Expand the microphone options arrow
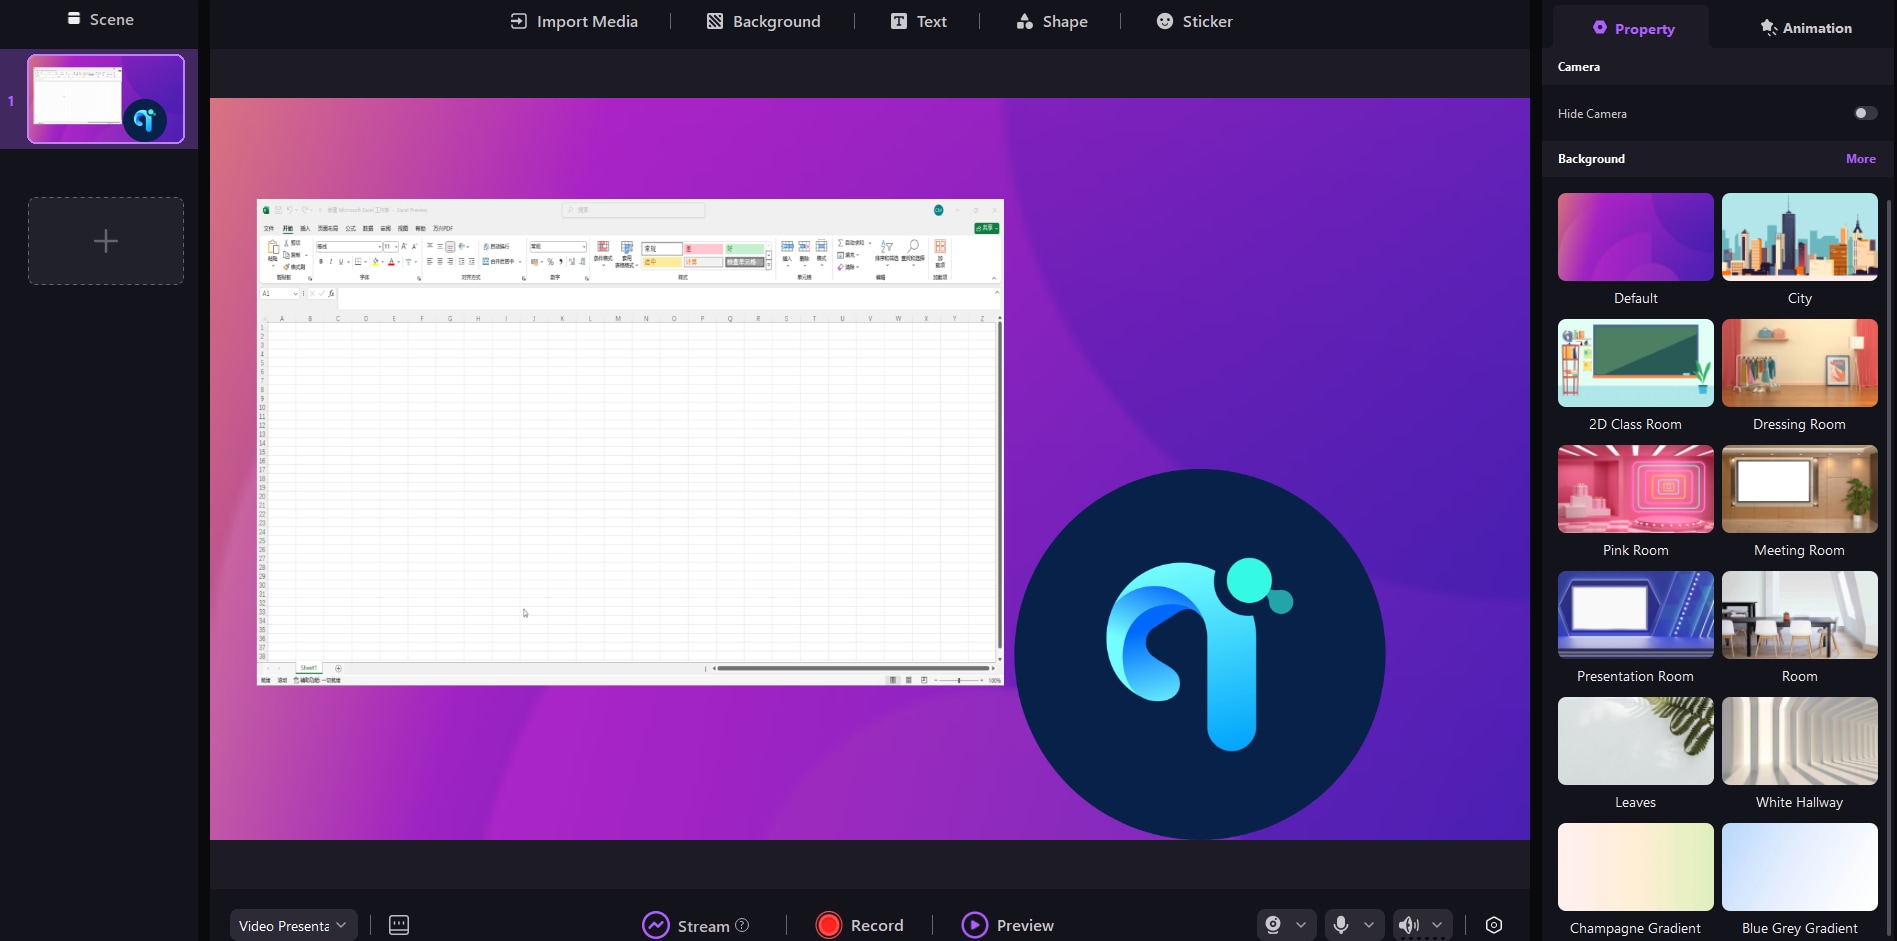The width and height of the screenshot is (1897, 941). 1369,925
